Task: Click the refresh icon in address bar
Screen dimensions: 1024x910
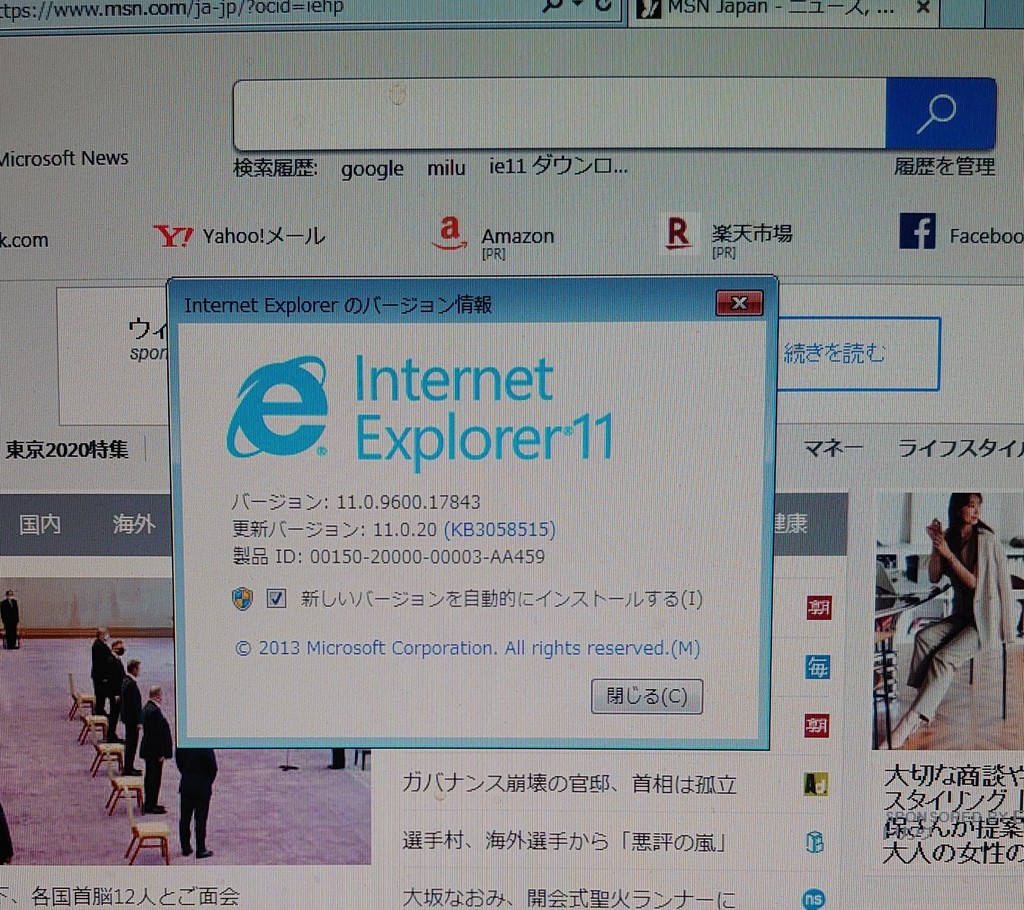Action: [603, 5]
